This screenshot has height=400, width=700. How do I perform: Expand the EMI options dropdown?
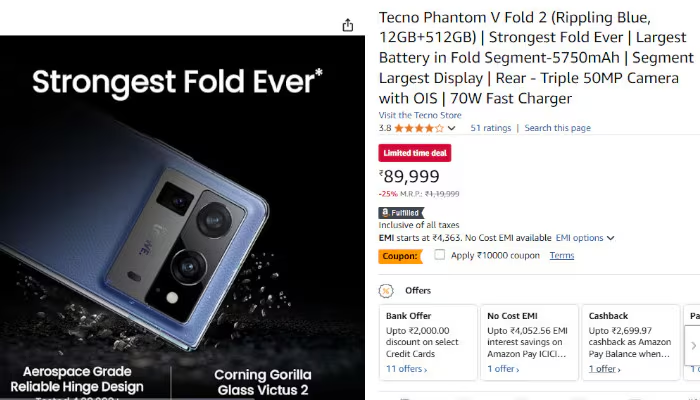pos(585,238)
